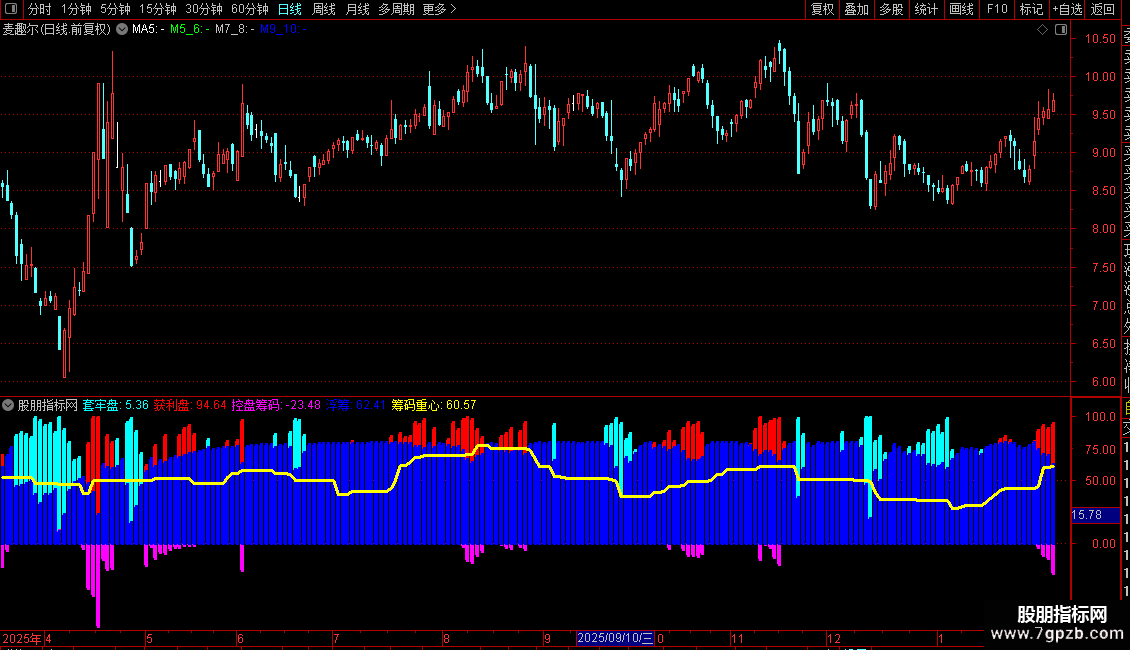Open the 标记 marker tool
The image size is (1130, 650).
[1031, 9]
